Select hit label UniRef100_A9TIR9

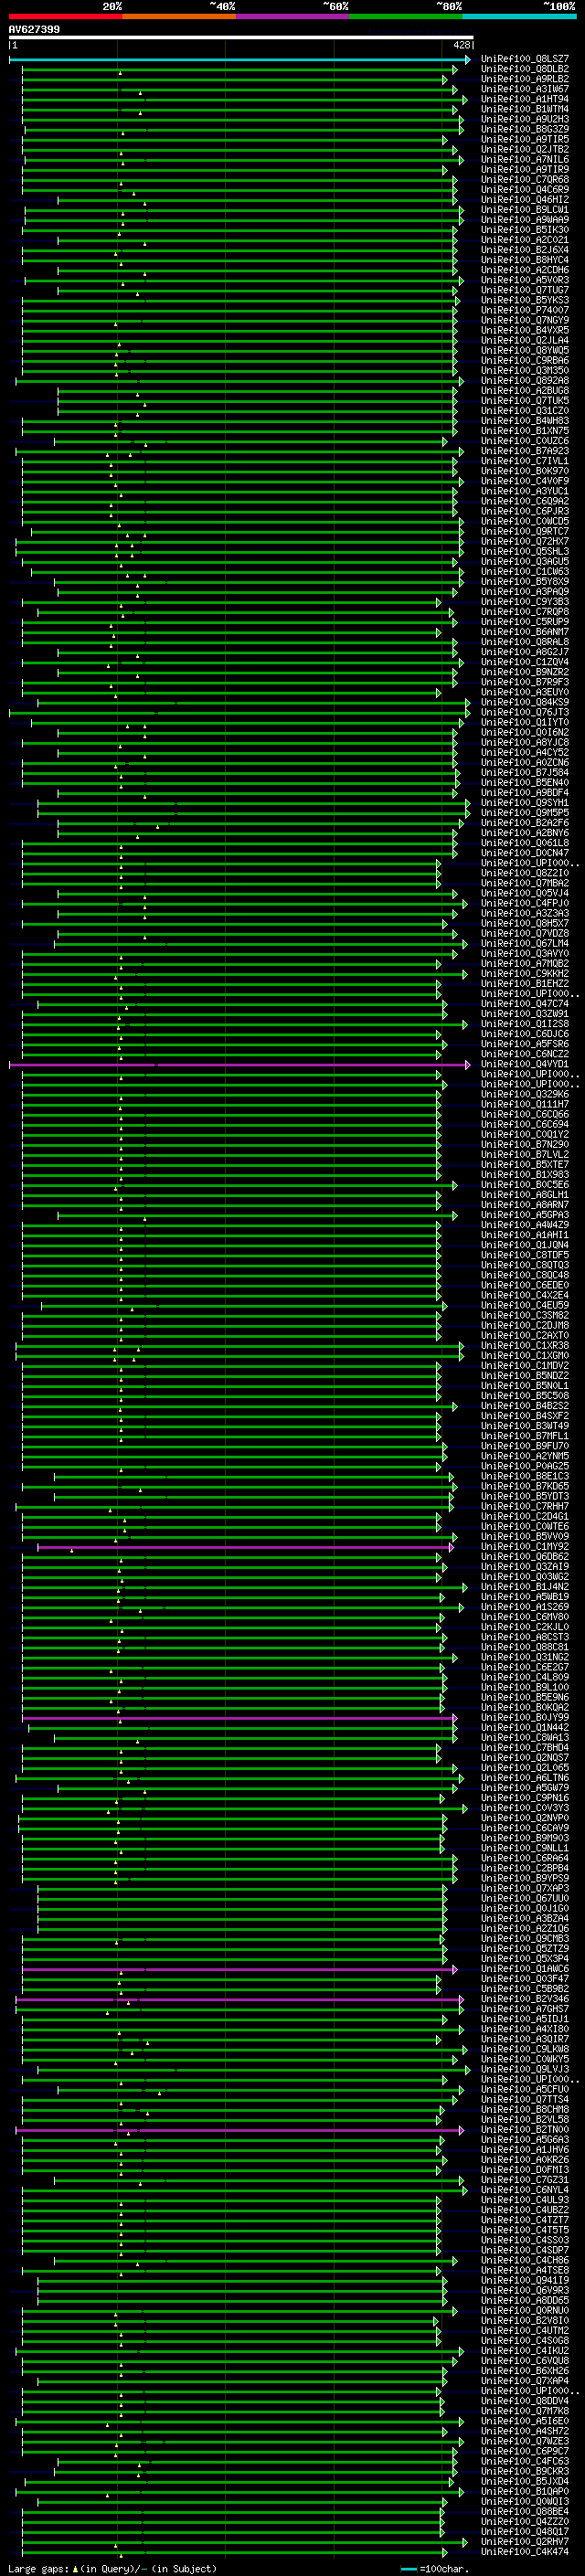(525, 169)
